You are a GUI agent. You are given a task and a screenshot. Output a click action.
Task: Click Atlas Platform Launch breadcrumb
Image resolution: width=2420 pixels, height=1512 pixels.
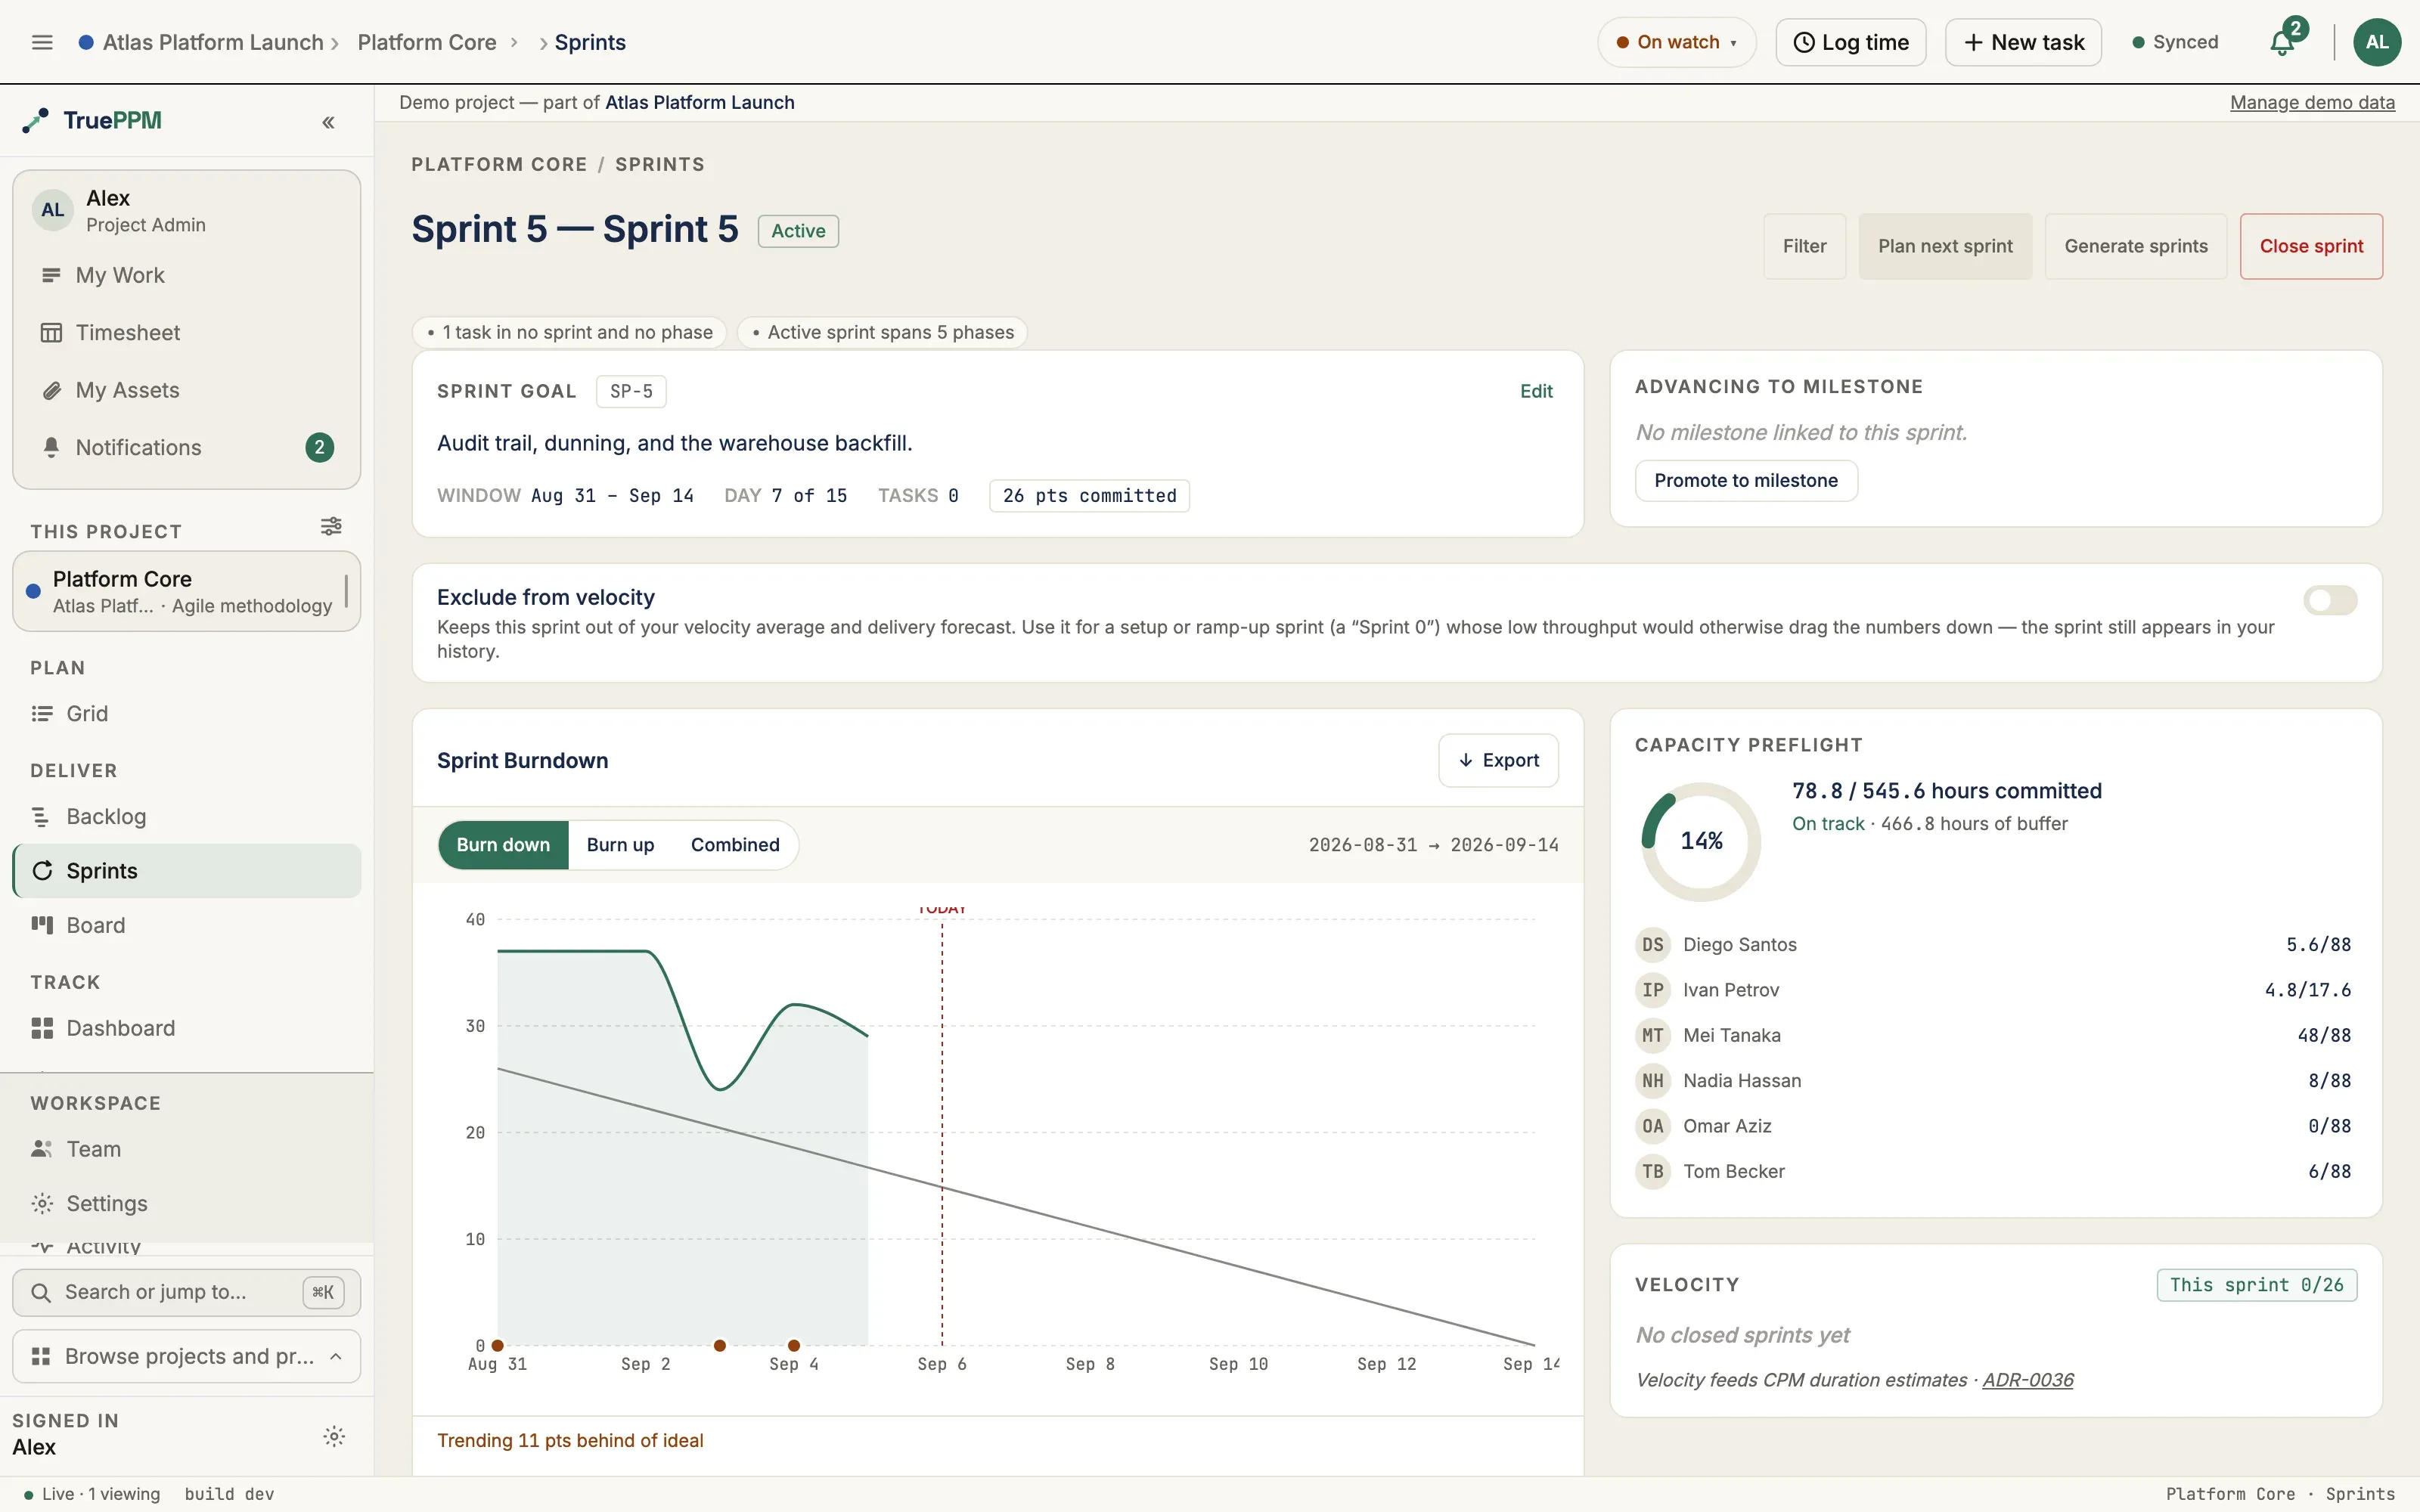tap(213, 42)
